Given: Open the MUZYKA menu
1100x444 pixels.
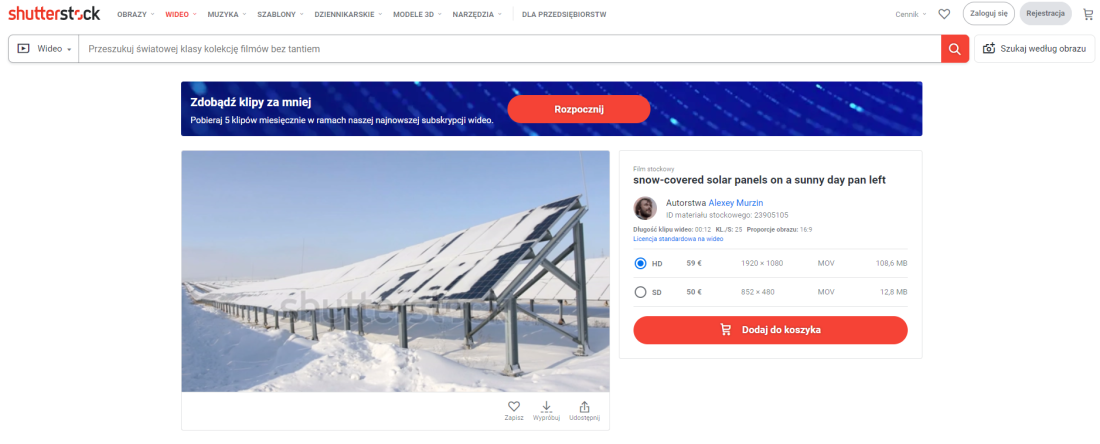Looking at the screenshot, I should [x=227, y=14].
